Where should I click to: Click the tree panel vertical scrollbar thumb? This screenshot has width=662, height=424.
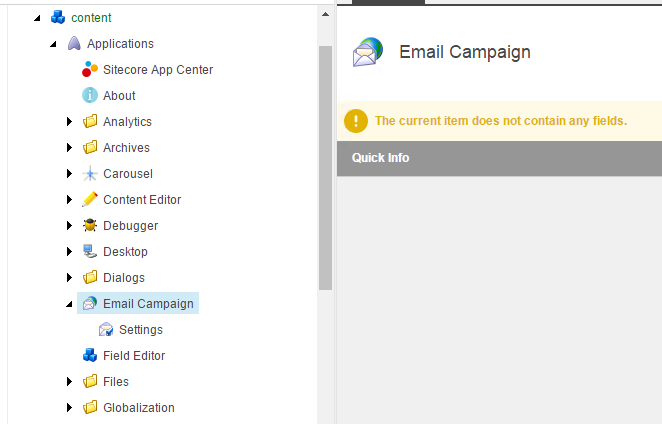325,168
